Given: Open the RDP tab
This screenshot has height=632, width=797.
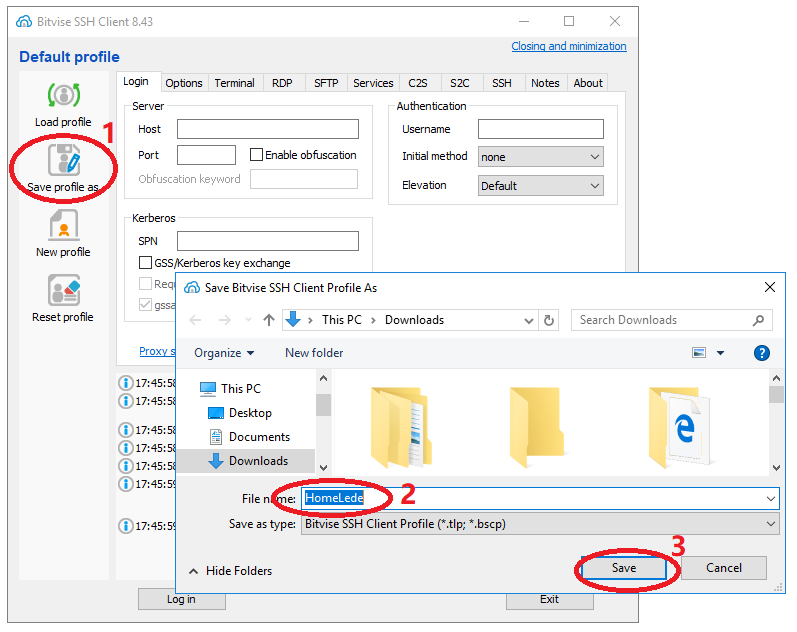Looking at the screenshot, I should tap(282, 83).
